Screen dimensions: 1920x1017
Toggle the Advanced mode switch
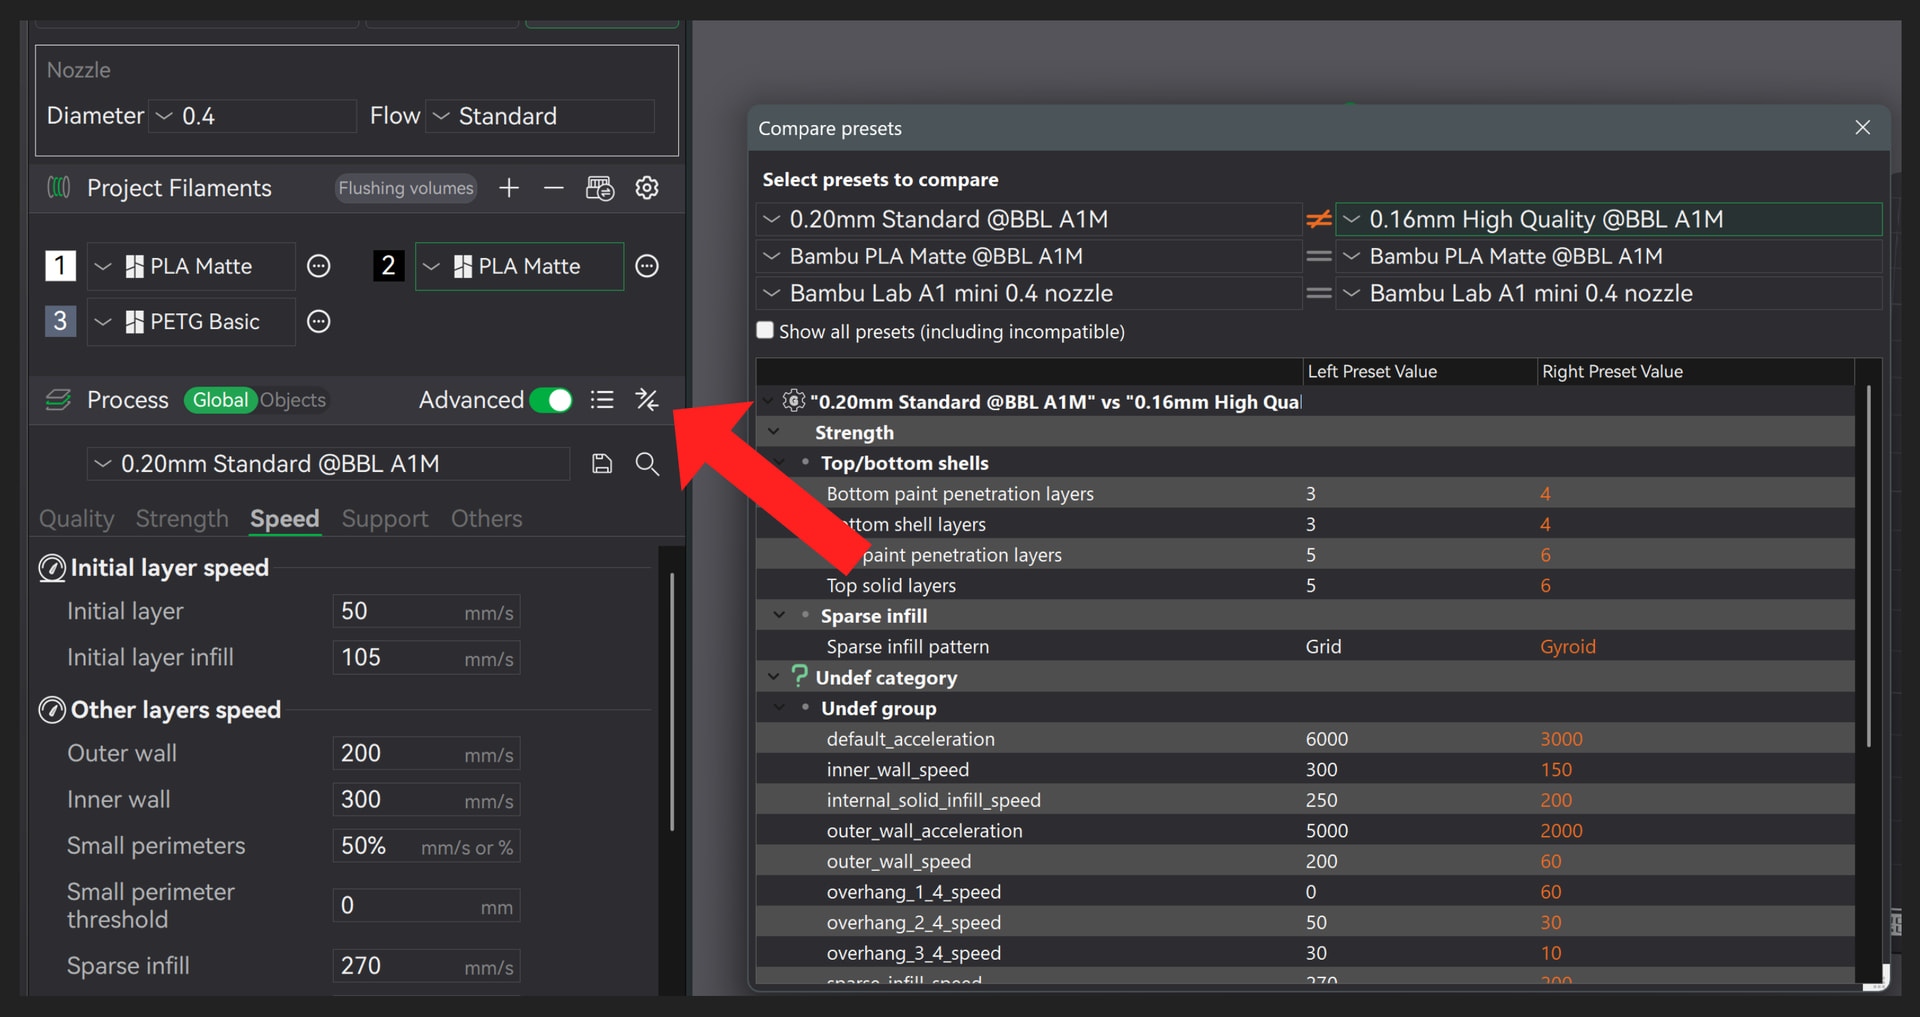551,400
